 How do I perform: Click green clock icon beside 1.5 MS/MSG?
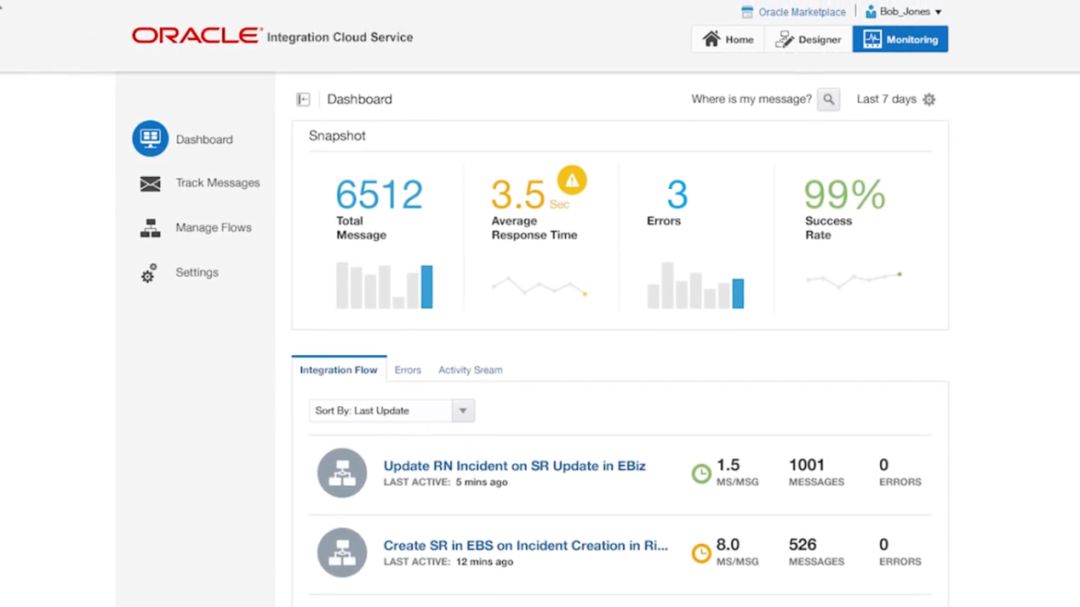(x=701, y=473)
